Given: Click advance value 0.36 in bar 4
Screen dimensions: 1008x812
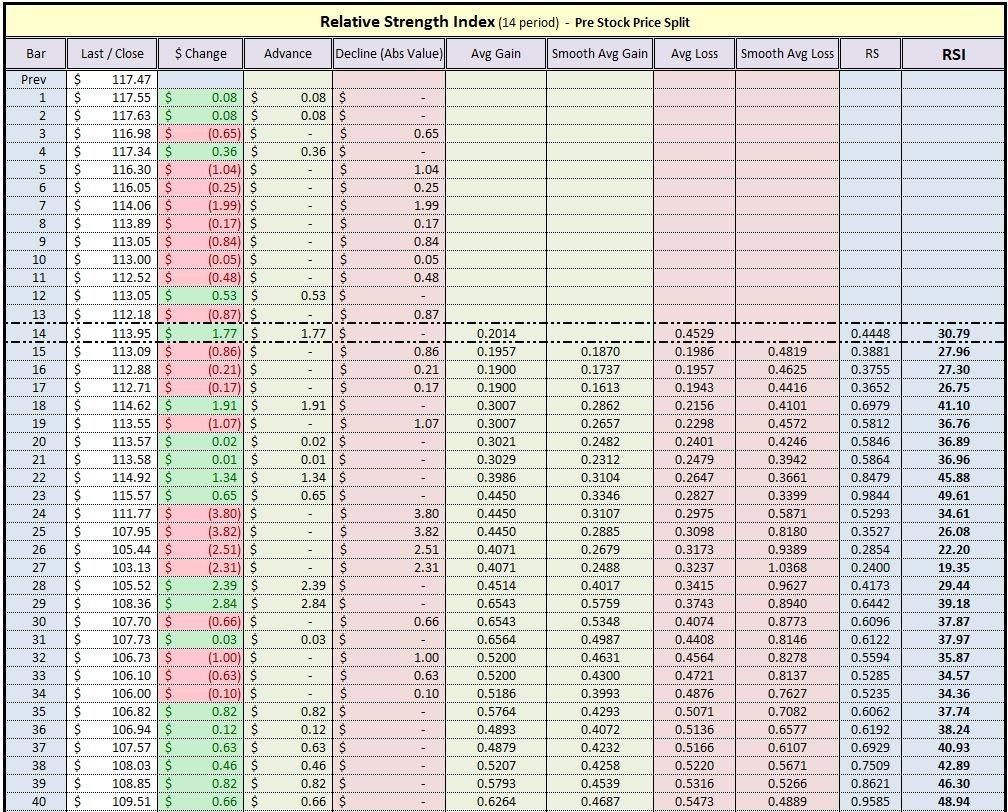Looking at the screenshot, I should click(x=287, y=152).
